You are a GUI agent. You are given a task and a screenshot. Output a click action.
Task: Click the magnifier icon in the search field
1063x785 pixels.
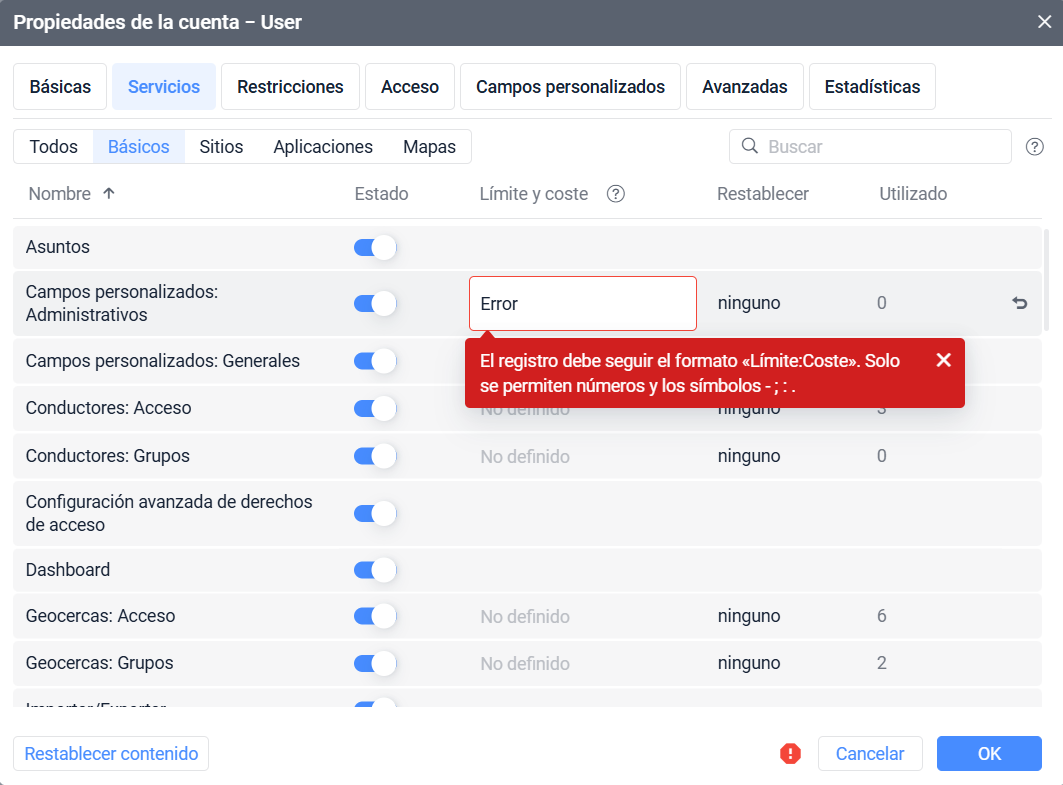(749, 147)
